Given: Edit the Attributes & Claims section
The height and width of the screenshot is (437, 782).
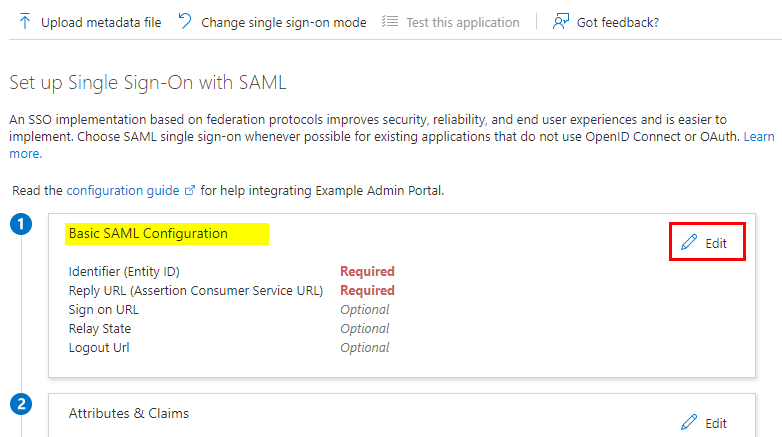Looking at the screenshot, I should [705, 423].
